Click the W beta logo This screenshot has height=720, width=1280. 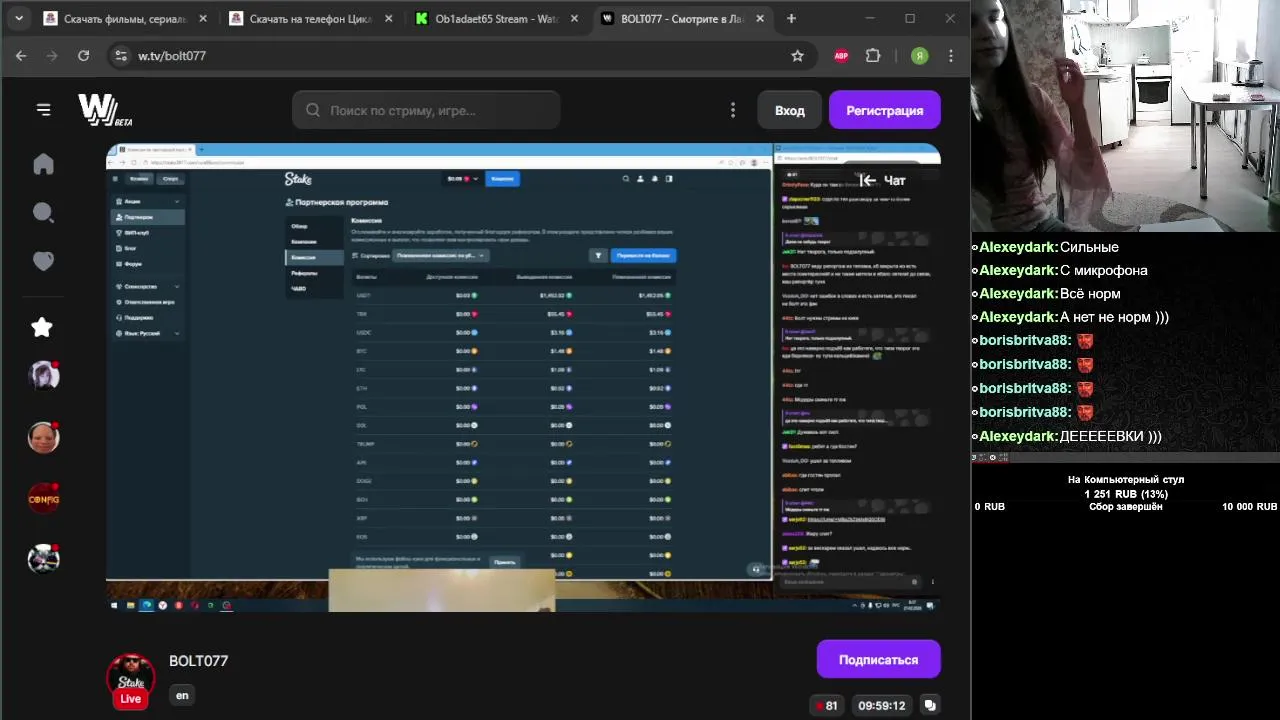105,110
